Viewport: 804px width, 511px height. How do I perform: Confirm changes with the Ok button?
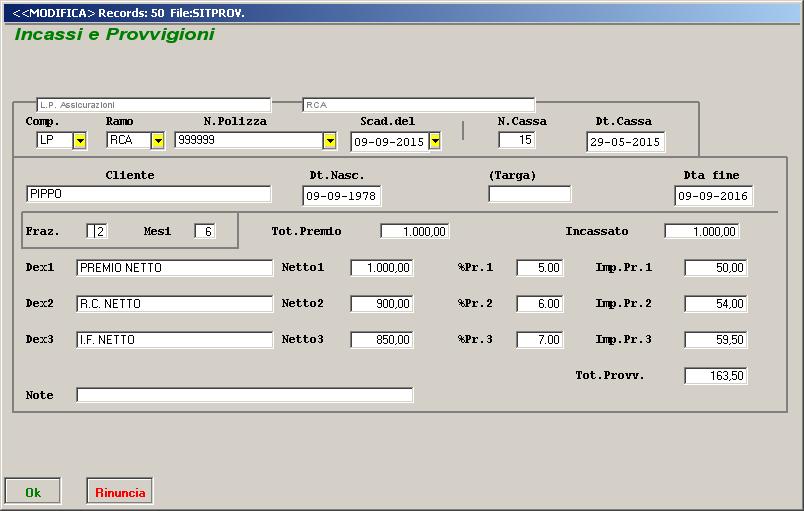33,492
